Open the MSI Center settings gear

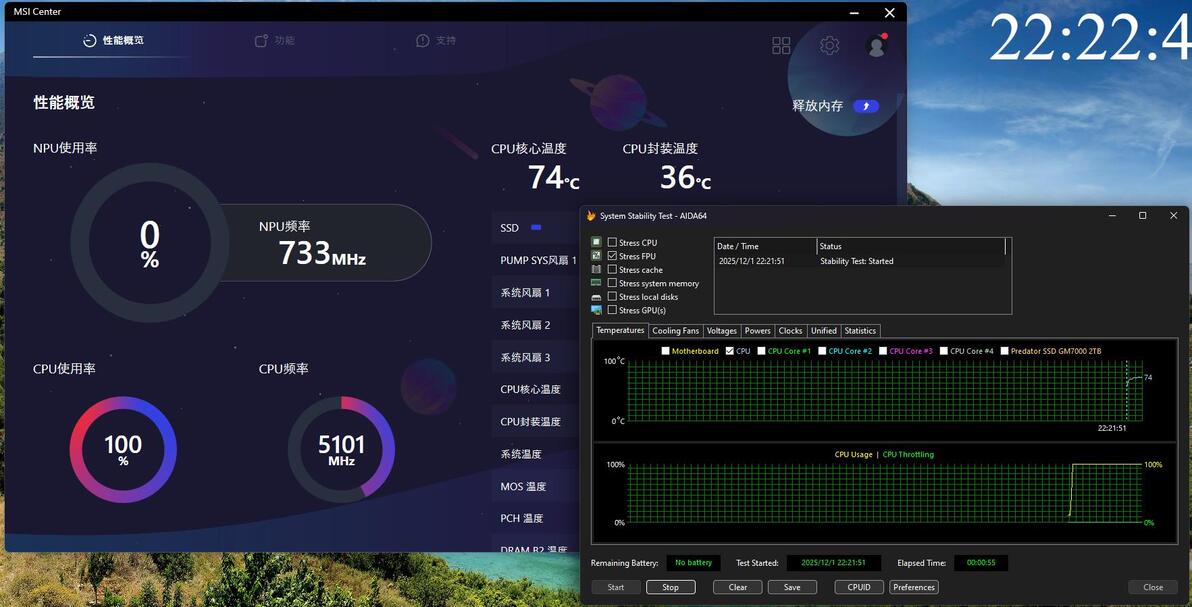(829, 46)
